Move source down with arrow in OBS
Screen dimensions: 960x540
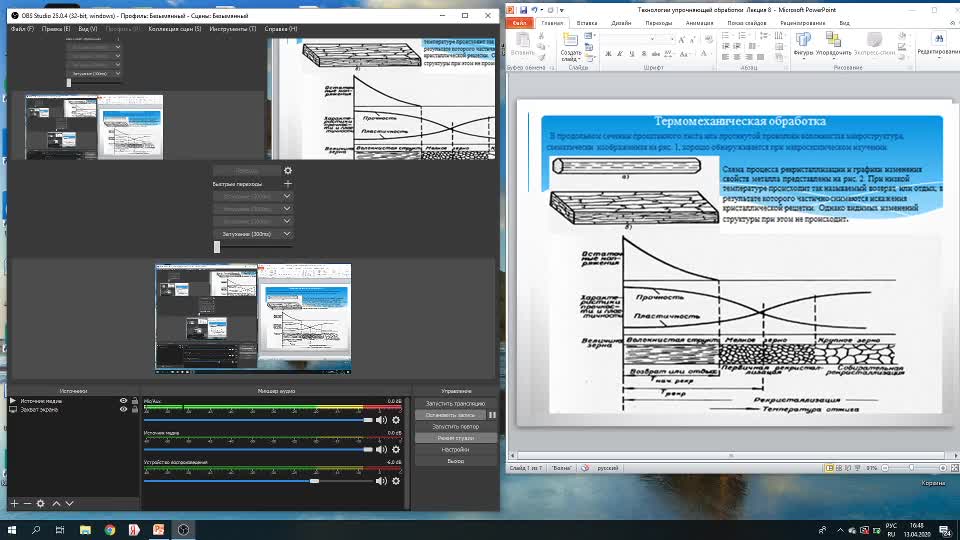click(69, 503)
